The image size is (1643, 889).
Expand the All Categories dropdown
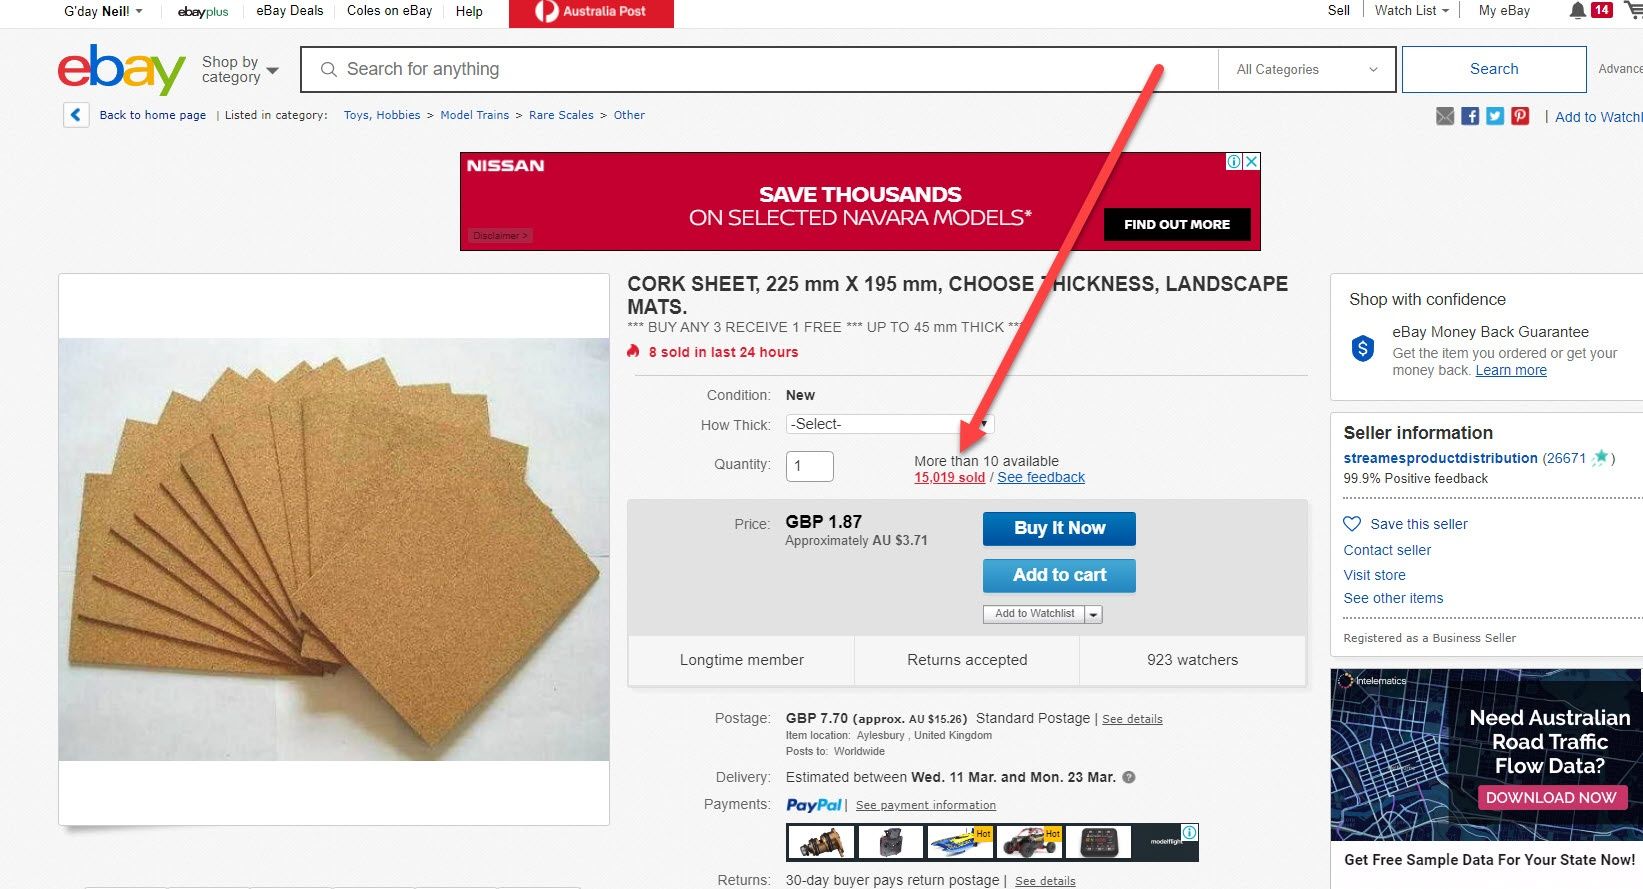point(1306,70)
